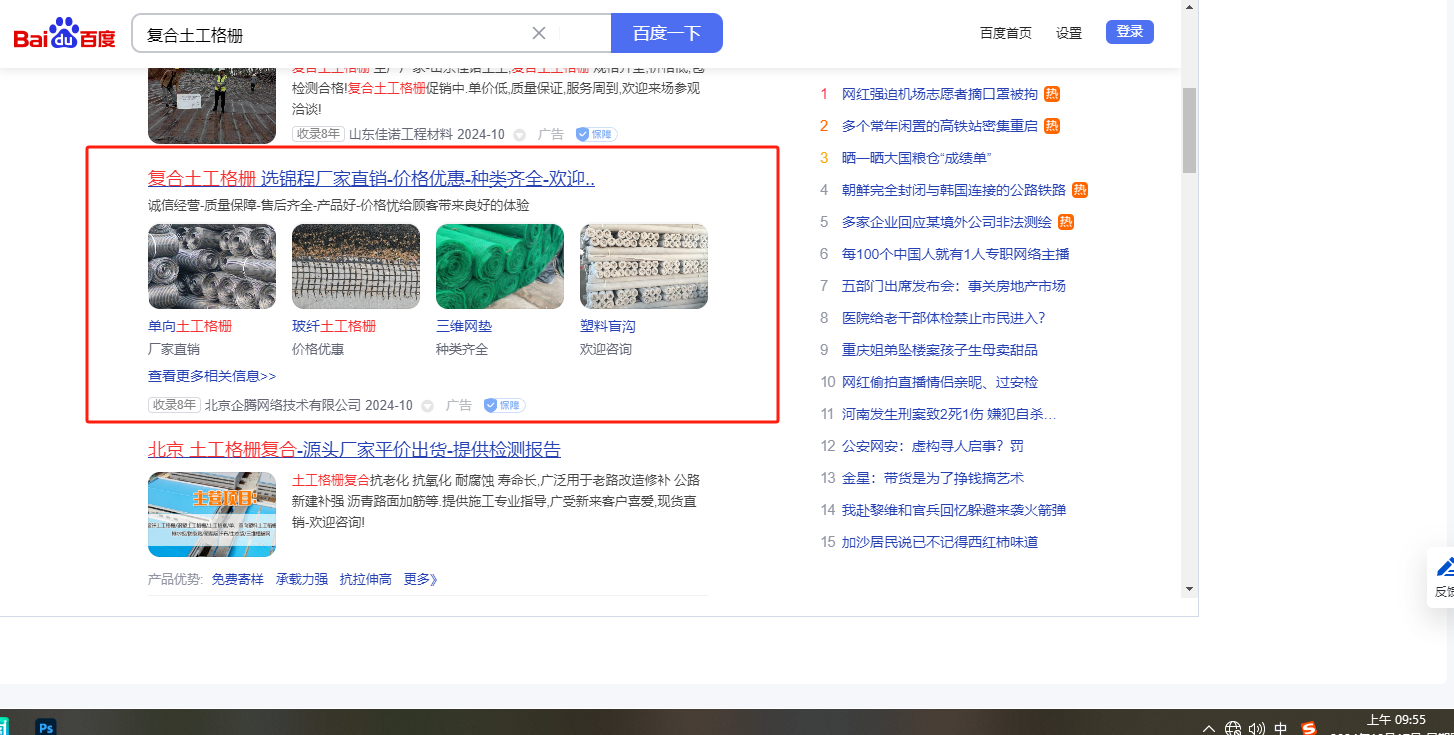The image size is (1454, 735).
Task: Click the thumbnail of the 山东佳诺工程材料 result
Action: coord(212,105)
